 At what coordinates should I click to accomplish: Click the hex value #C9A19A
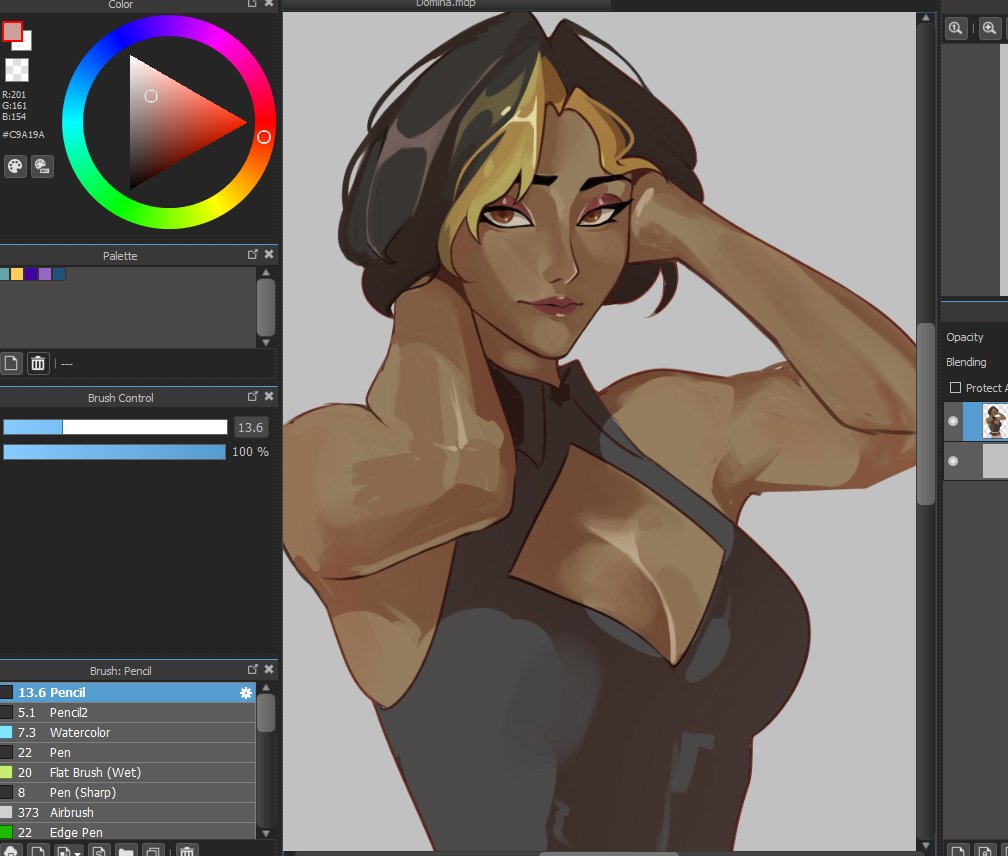[23, 134]
